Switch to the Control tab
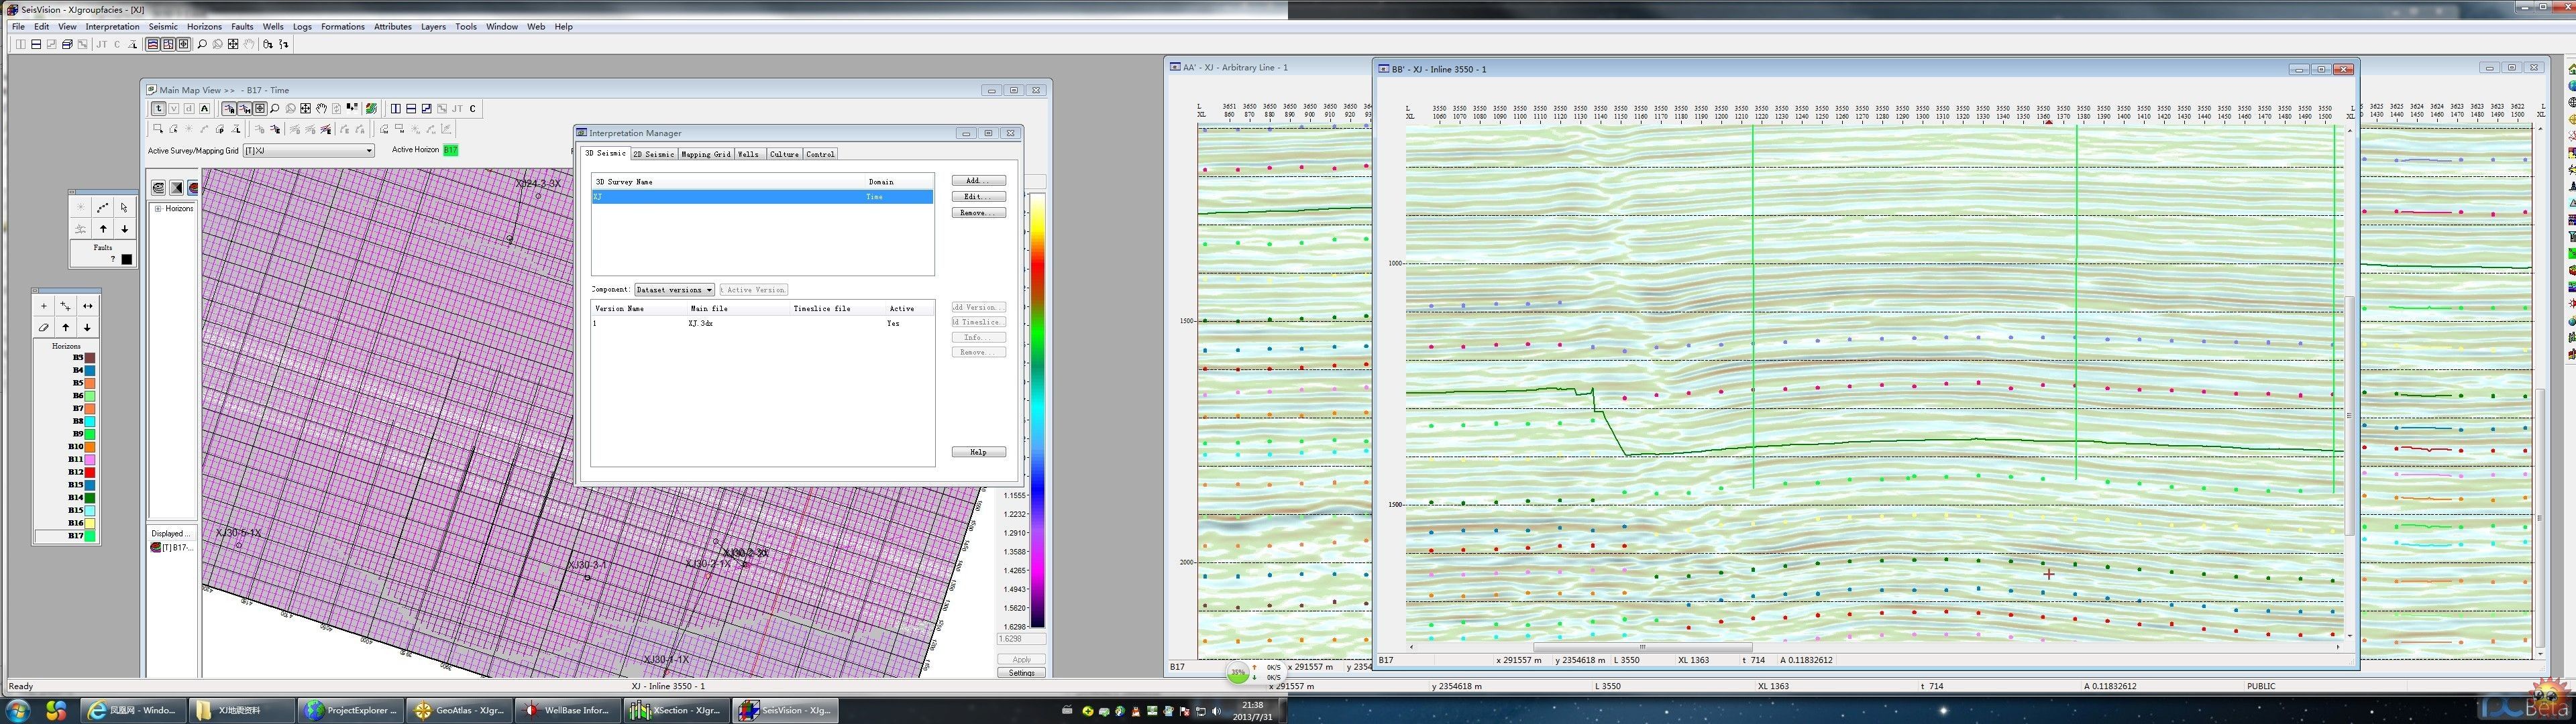This screenshot has height=724, width=2576. 820,154
